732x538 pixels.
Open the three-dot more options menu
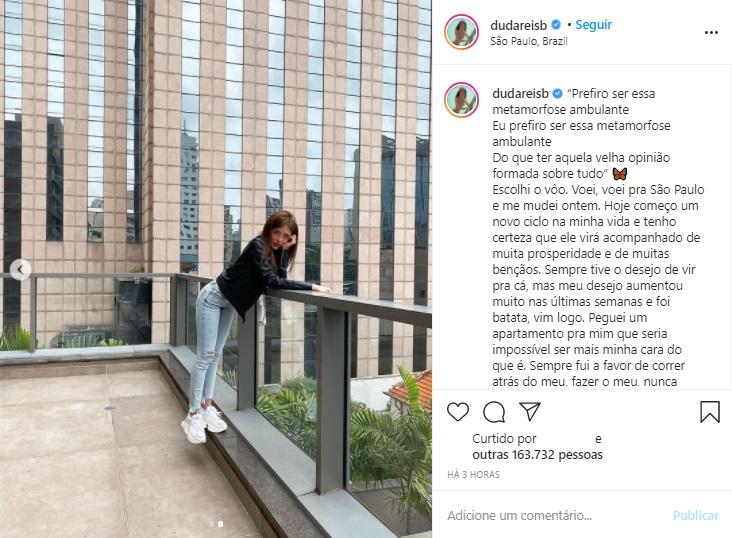pyautogui.click(x=711, y=32)
